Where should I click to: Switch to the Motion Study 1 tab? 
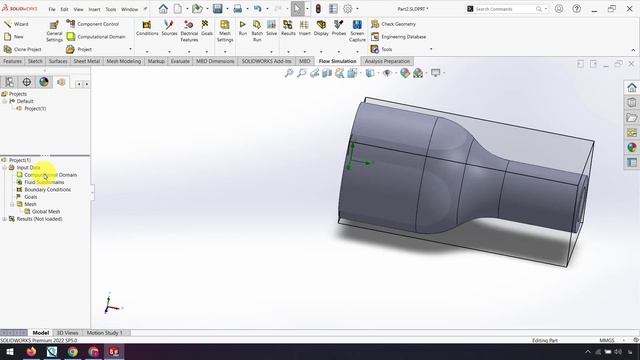click(104, 333)
